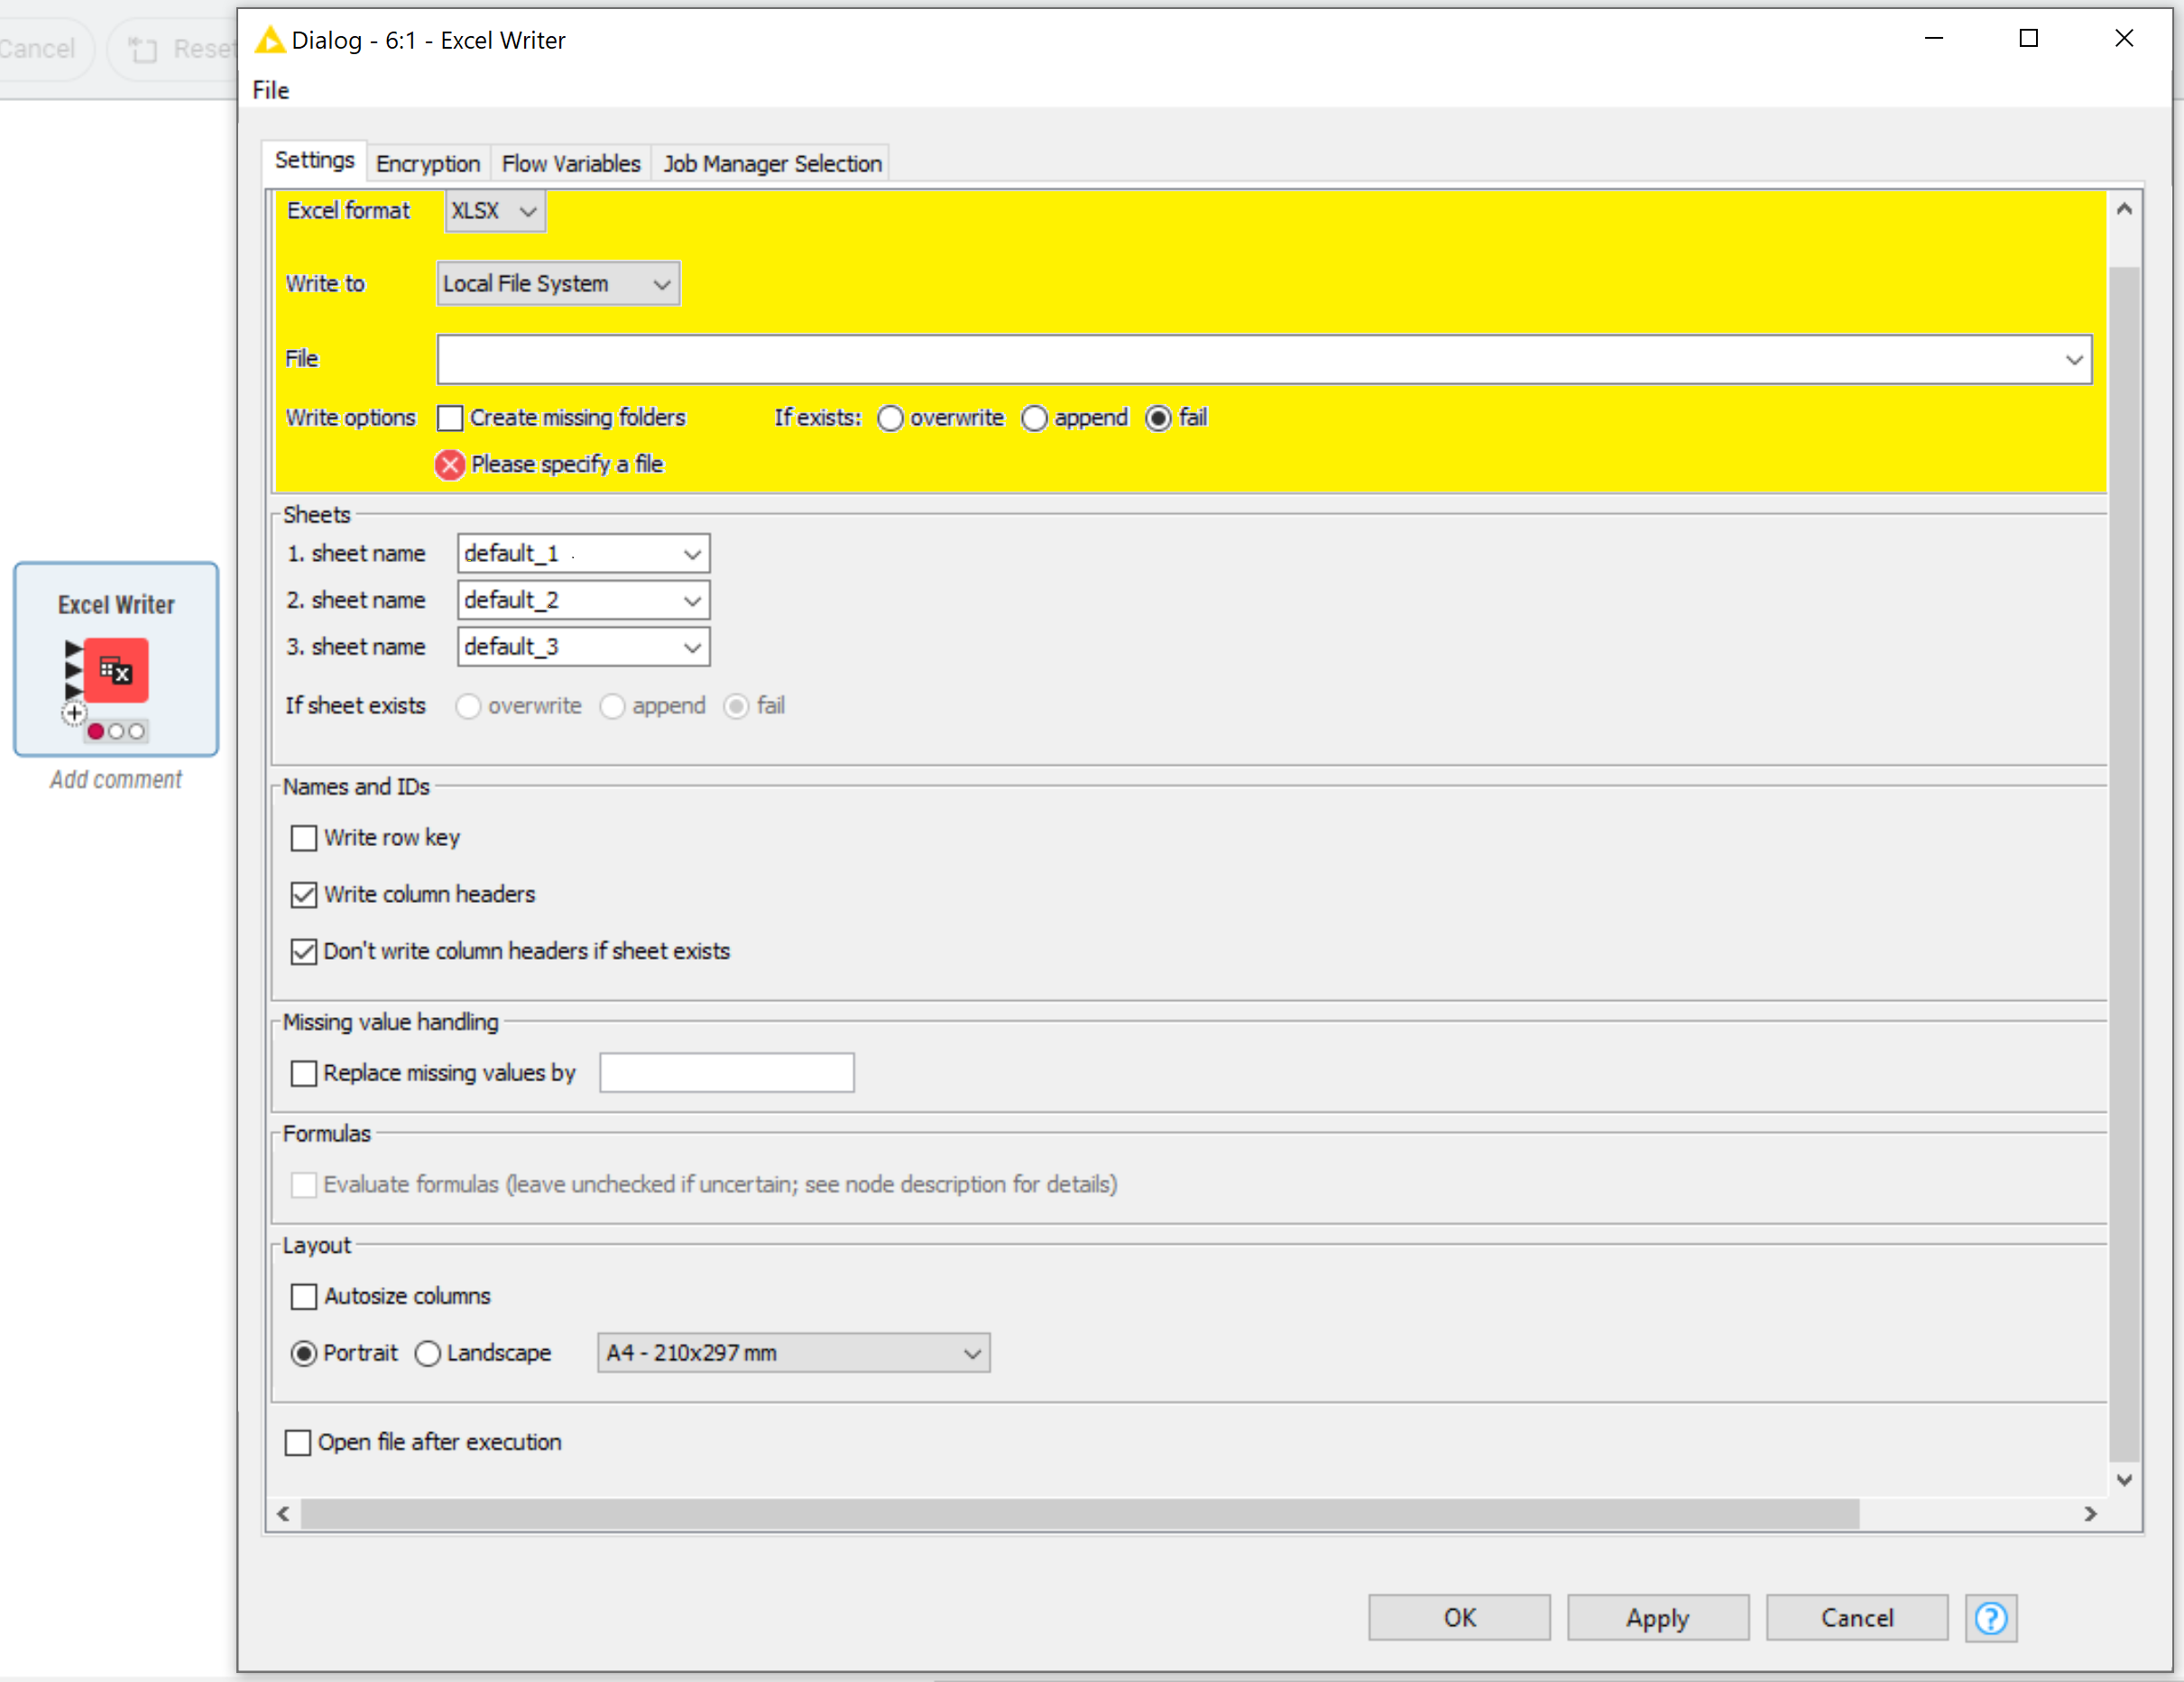Close the Excel Writer dialog

pyautogui.click(x=2124, y=38)
